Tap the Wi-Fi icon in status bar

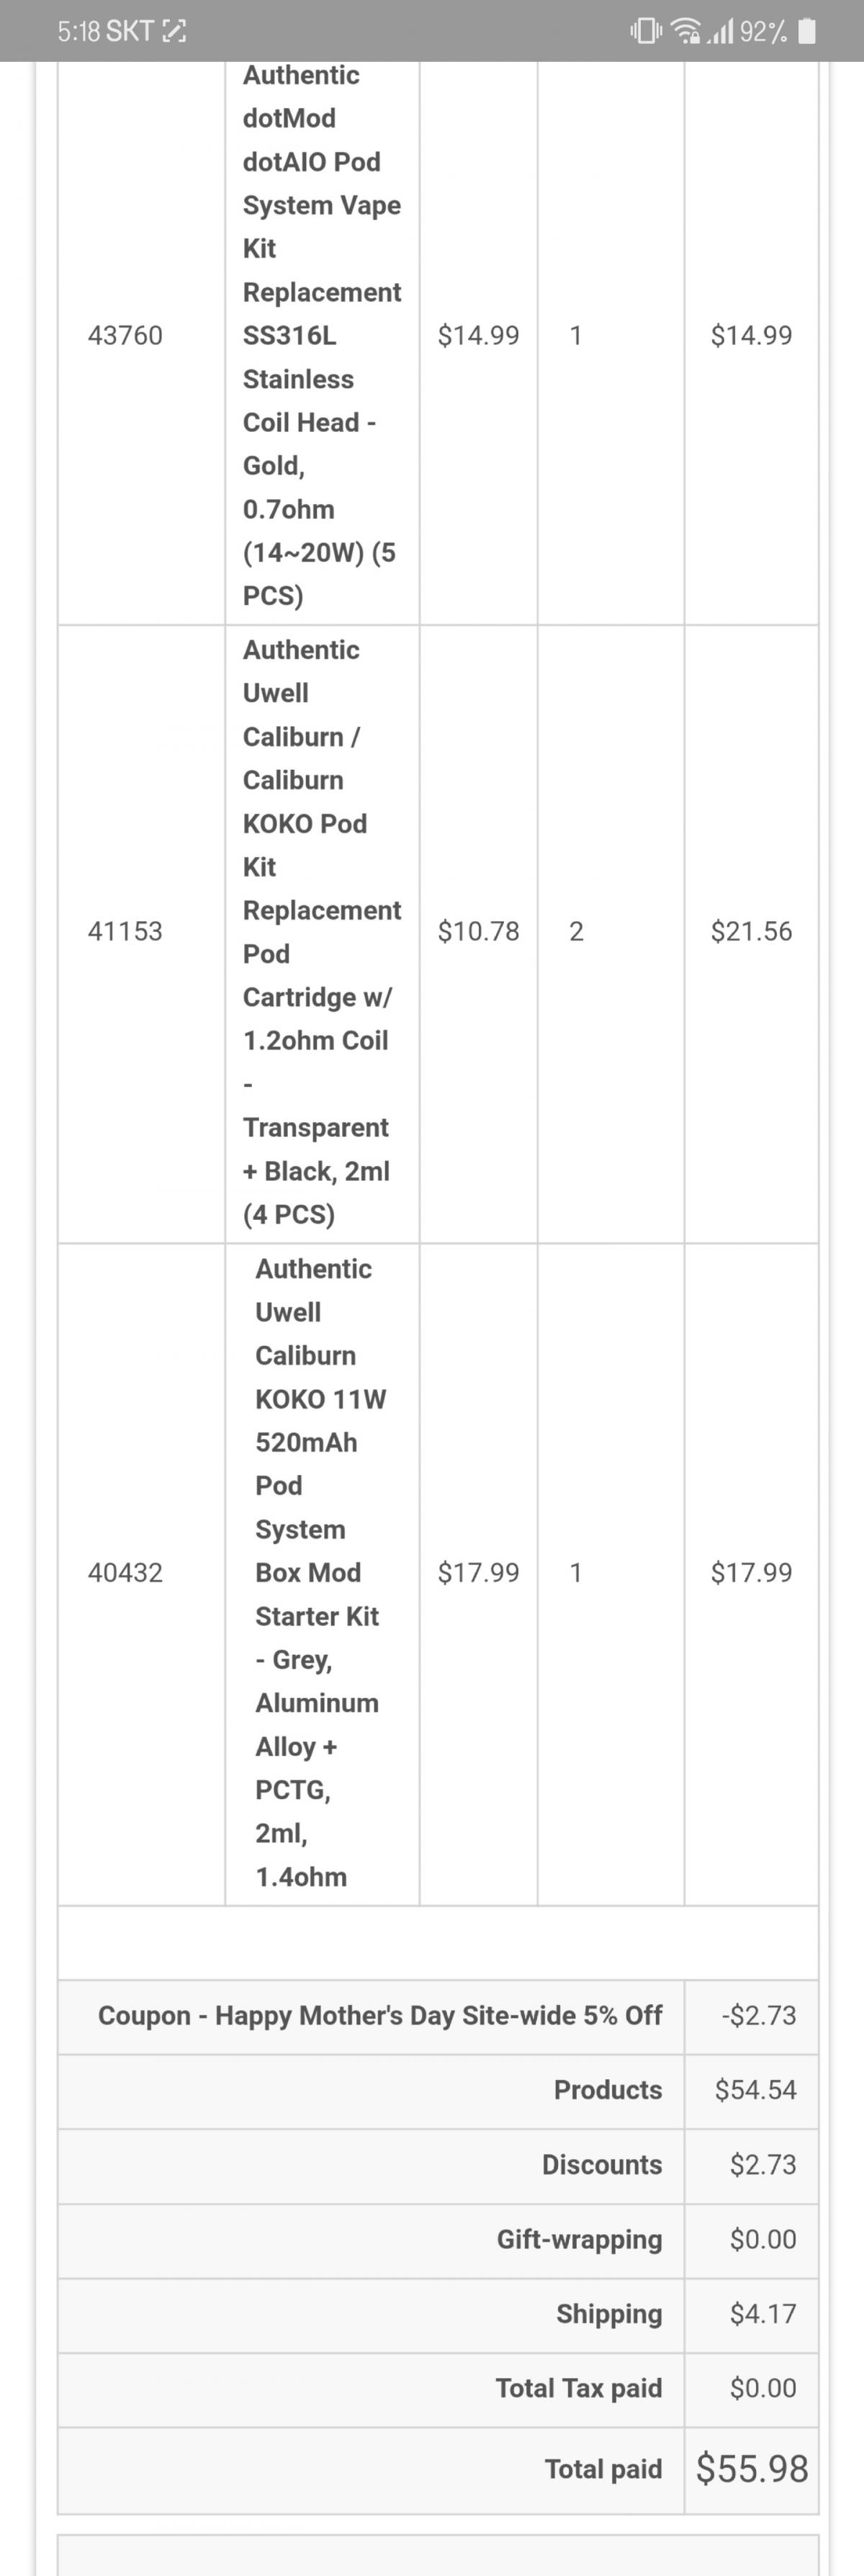click(x=686, y=32)
